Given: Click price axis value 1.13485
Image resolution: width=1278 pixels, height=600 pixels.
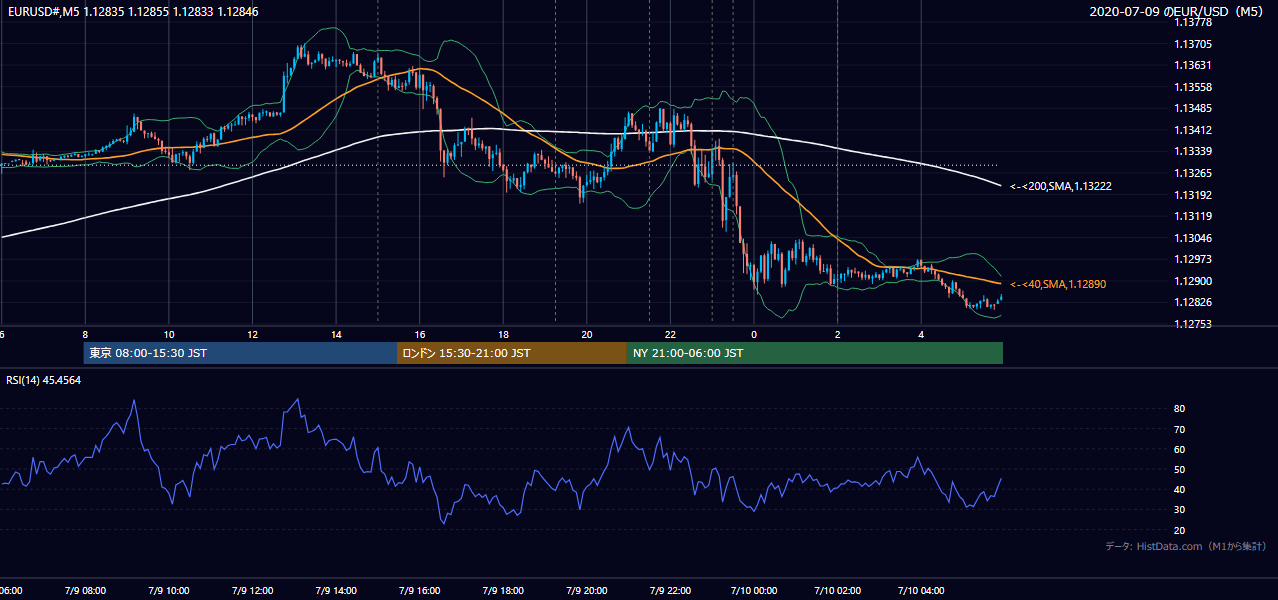Looking at the screenshot, I should 1193,108.
